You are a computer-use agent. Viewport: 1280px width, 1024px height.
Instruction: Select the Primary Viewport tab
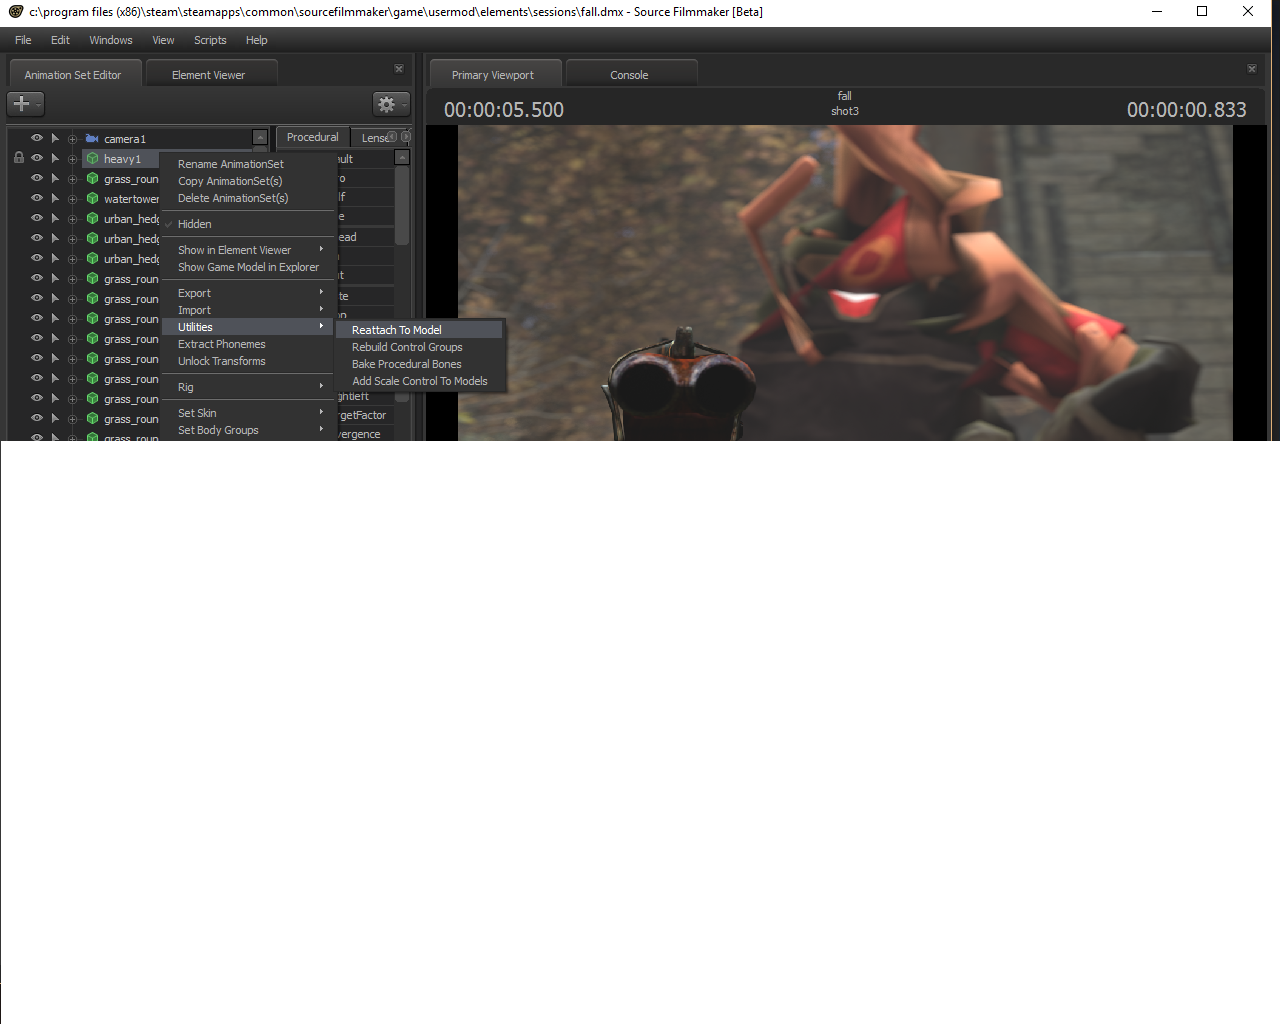click(495, 74)
